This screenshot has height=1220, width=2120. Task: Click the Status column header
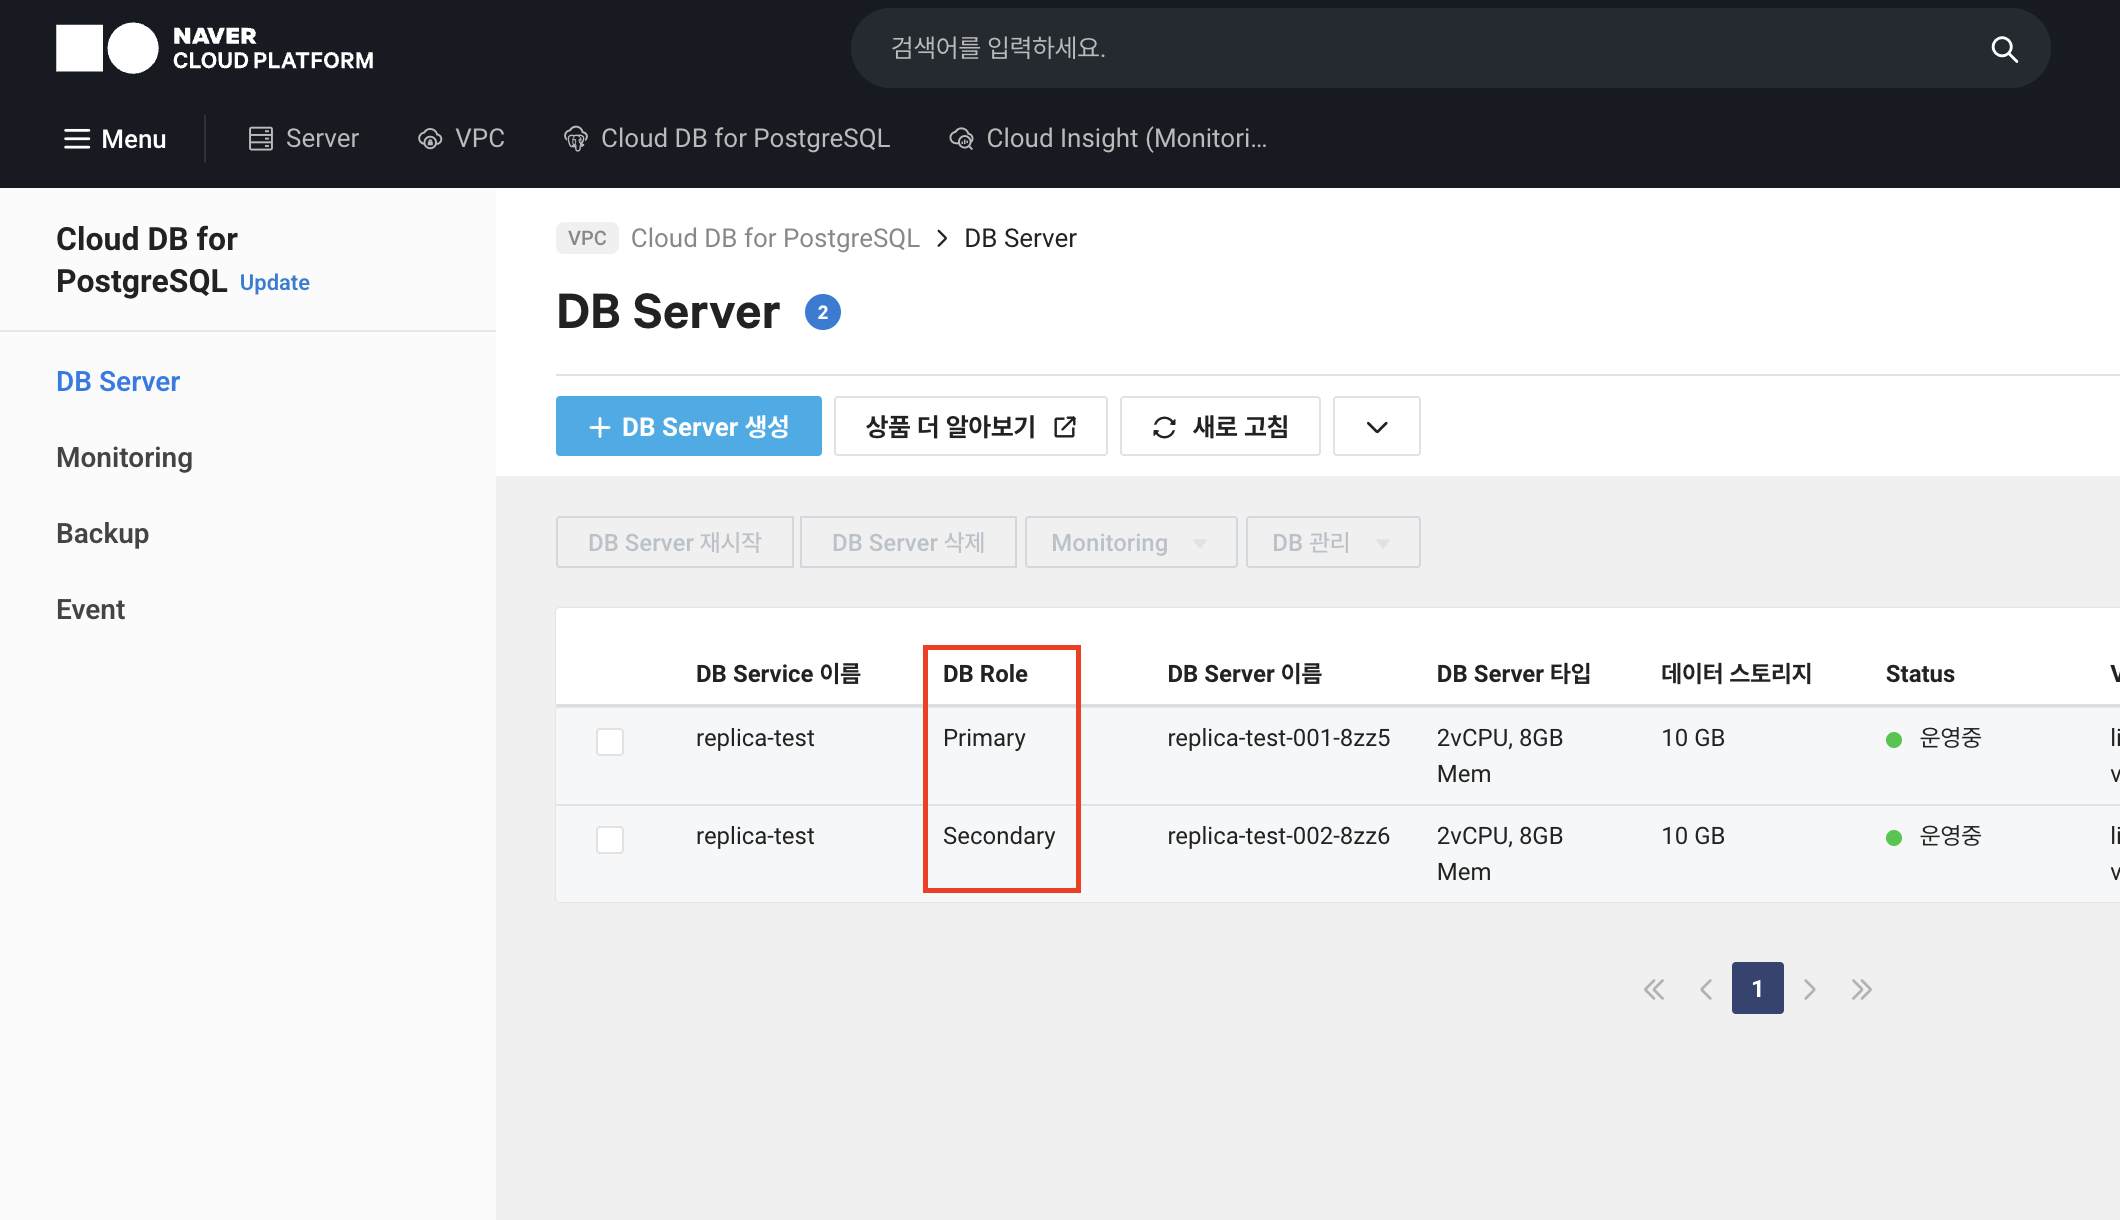click(x=1920, y=674)
